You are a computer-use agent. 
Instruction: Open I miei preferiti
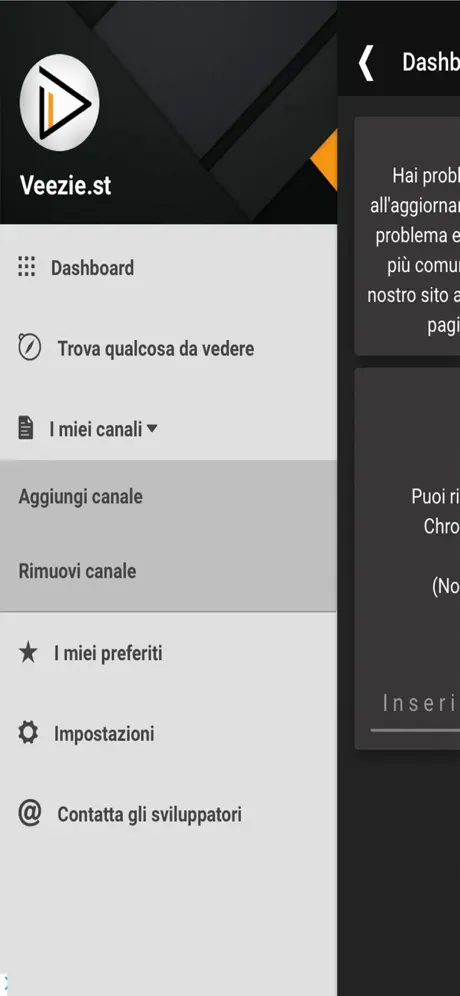click(168, 653)
